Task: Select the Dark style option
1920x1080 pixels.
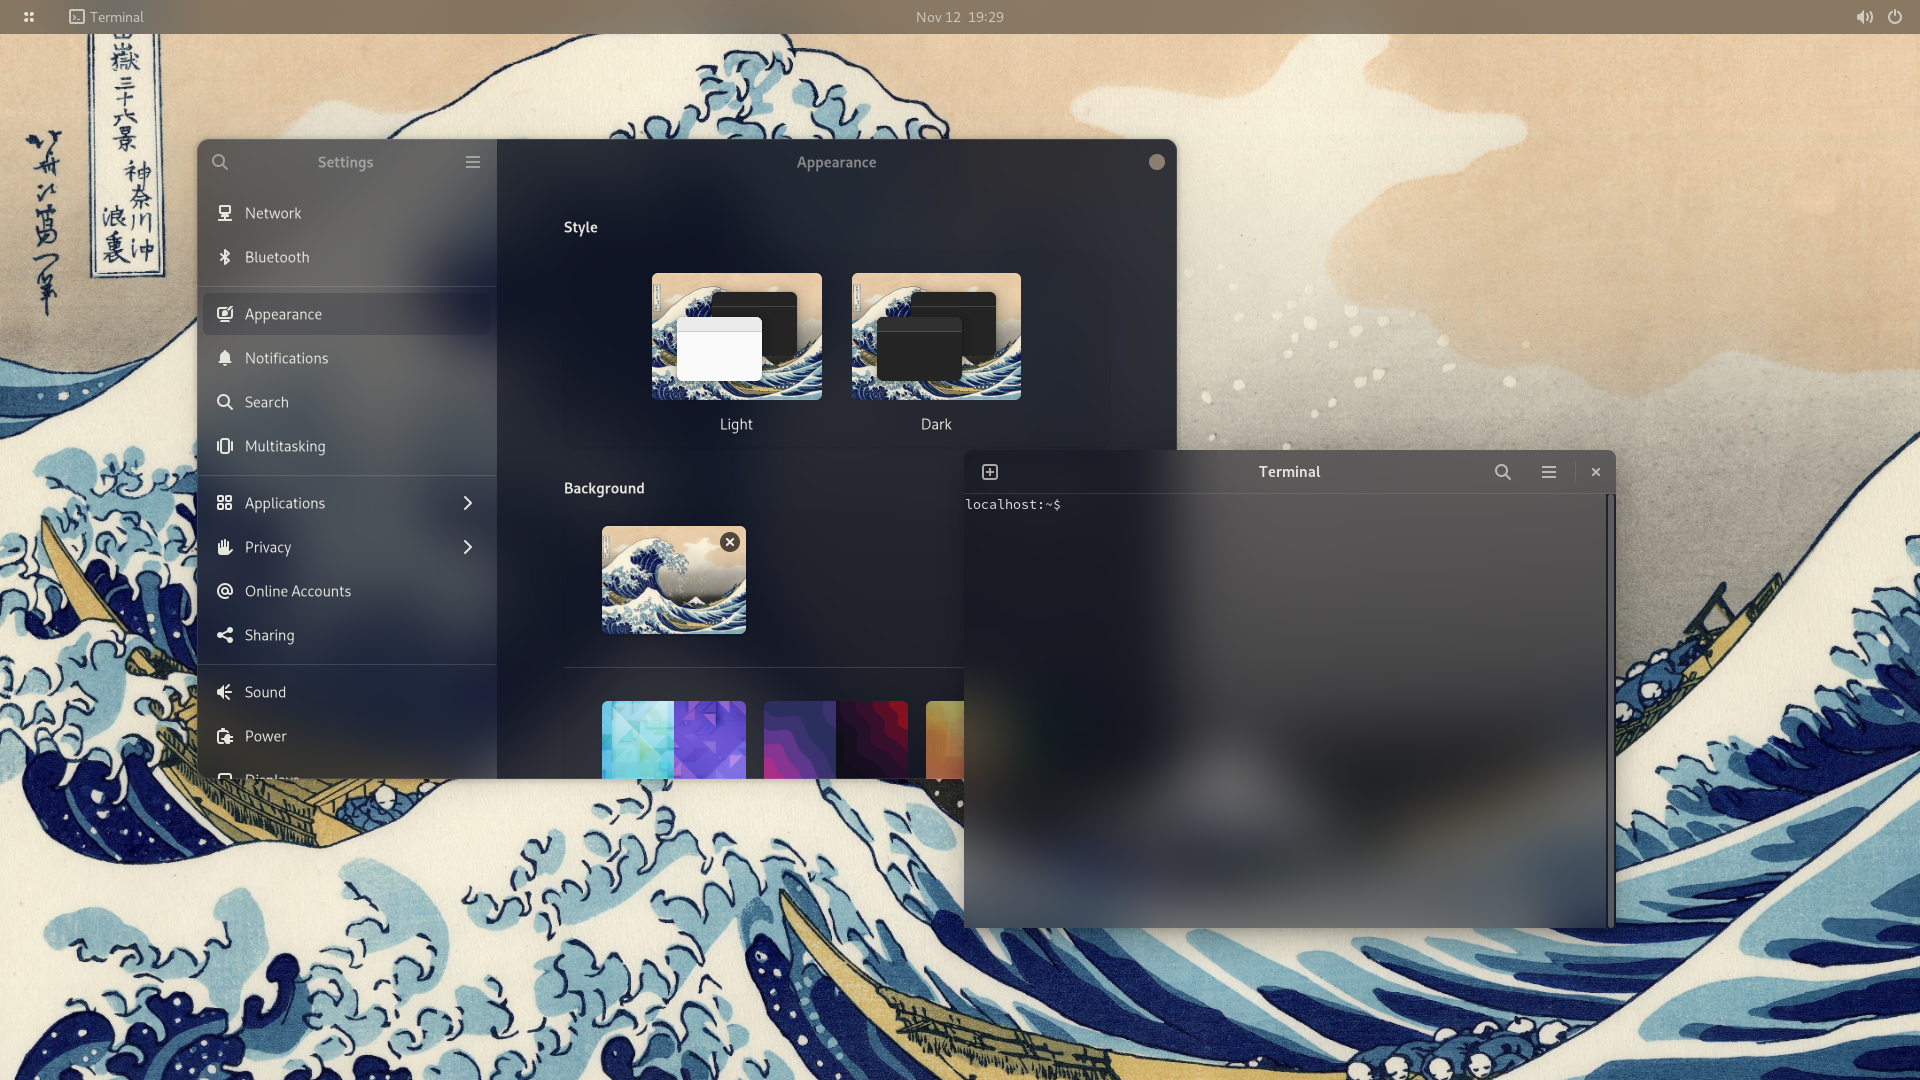Action: point(936,352)
